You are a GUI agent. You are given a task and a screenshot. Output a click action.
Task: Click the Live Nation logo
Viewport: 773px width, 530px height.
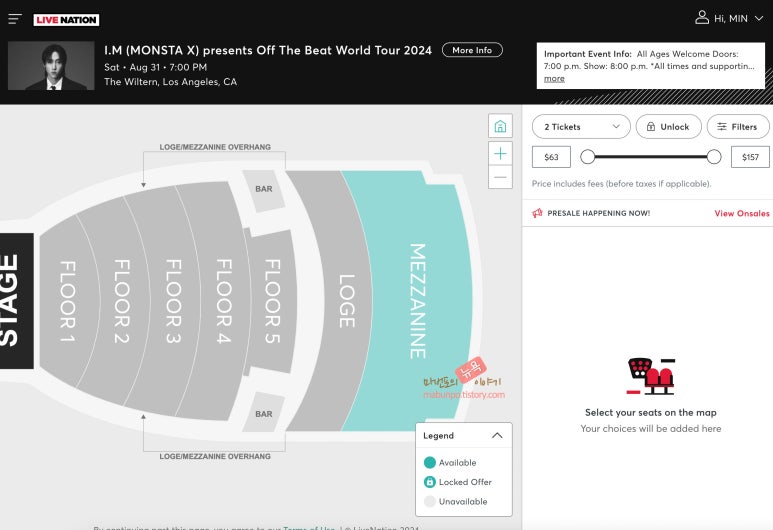pyautogui.click(x=65, y=19)
